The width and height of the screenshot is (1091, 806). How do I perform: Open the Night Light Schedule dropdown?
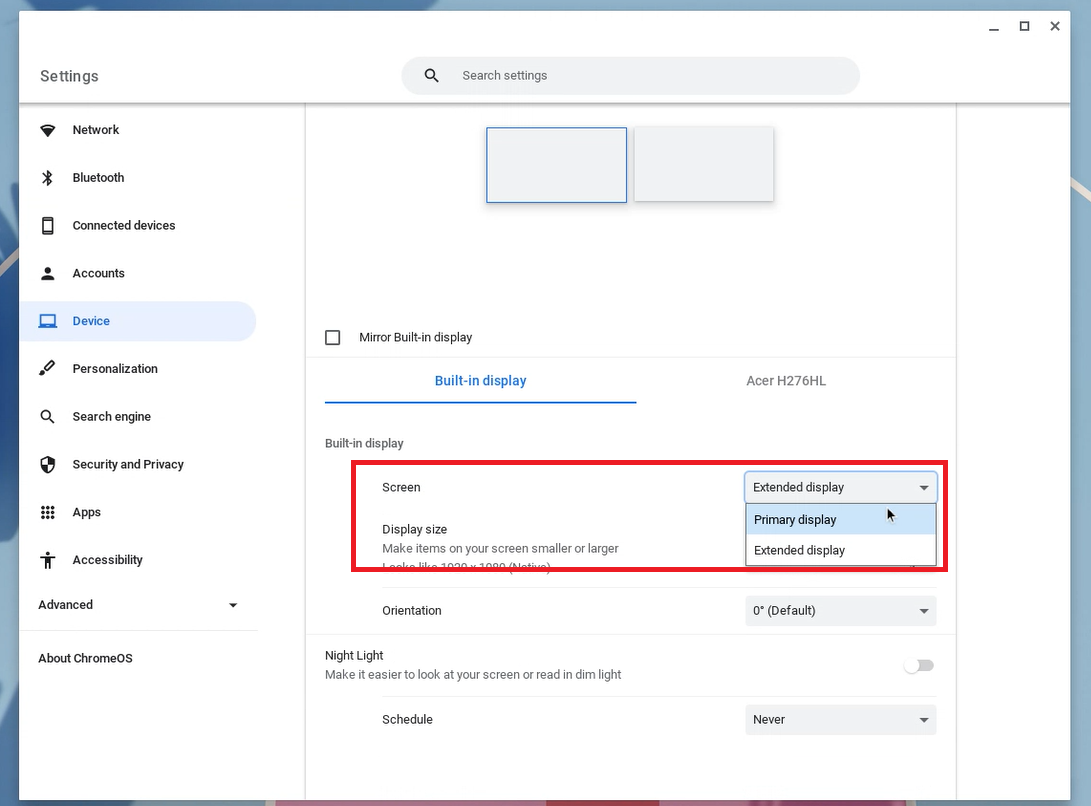pyautogui.click(x=840, y=720)
